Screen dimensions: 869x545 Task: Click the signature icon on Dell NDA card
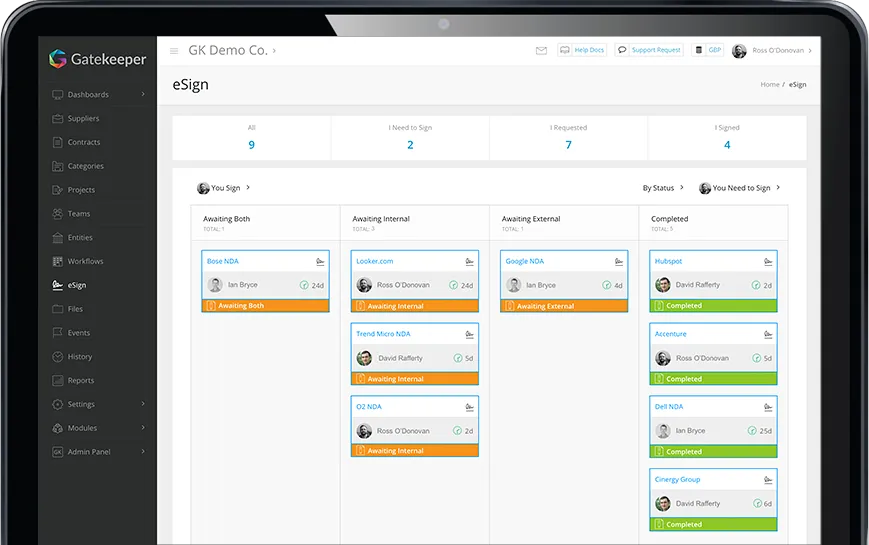(768, 407)
